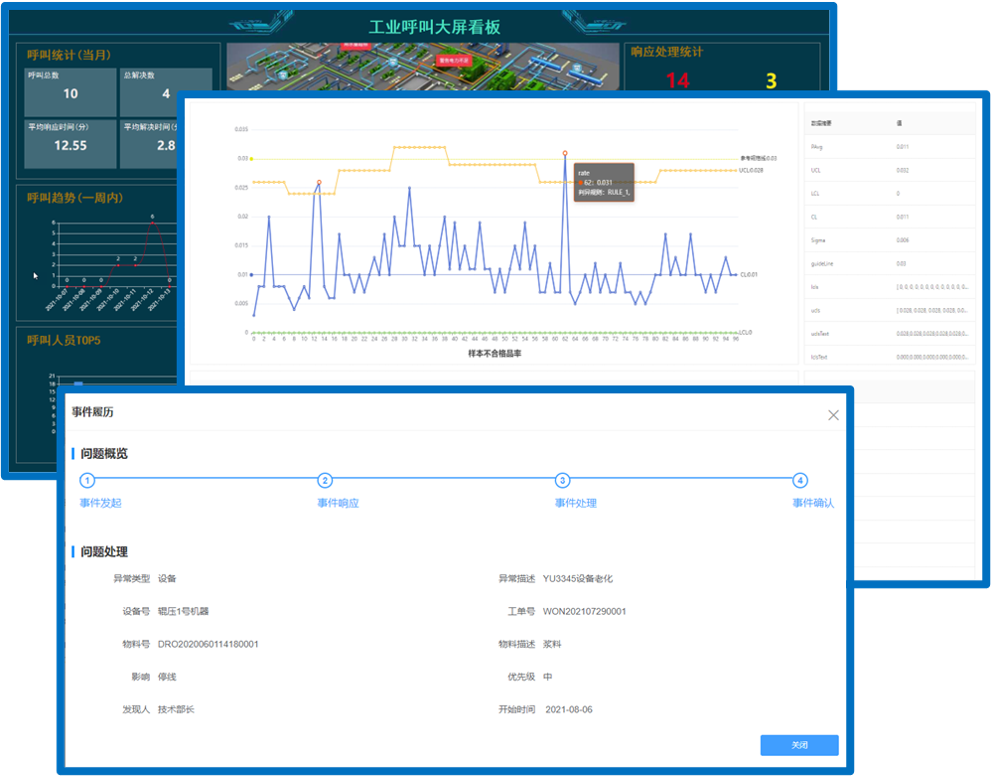991x776 pixels.
Task: Select step 4 circle 事件确认
Action: pos(800,481)
